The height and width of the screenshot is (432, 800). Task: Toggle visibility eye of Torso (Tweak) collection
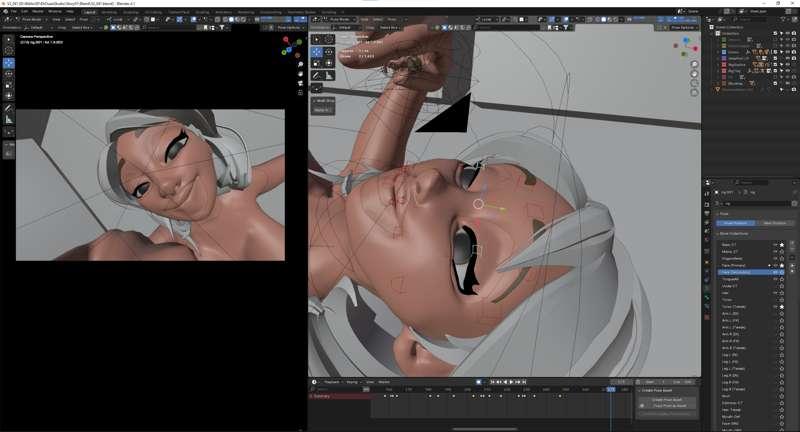[775, 307]
